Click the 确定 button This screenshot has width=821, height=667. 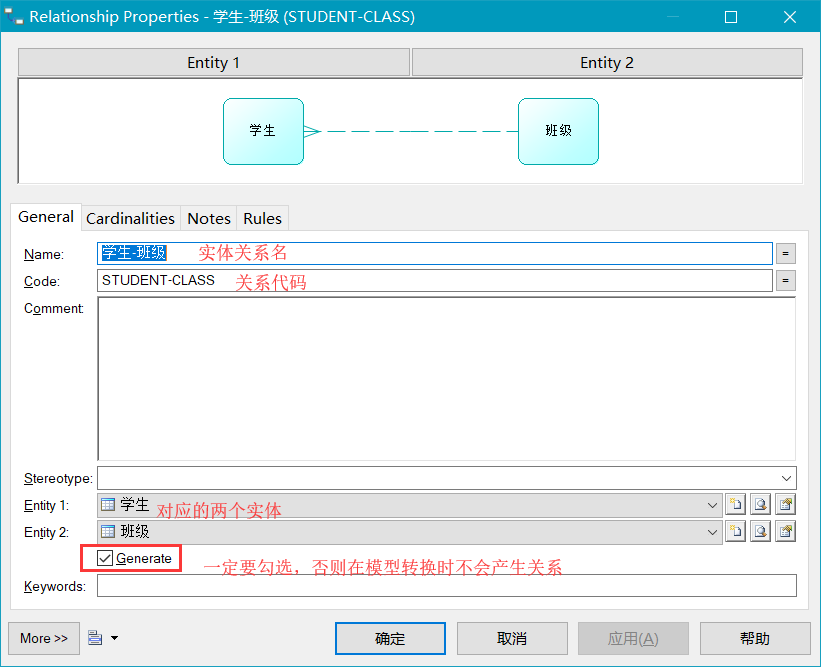point(390,638)
